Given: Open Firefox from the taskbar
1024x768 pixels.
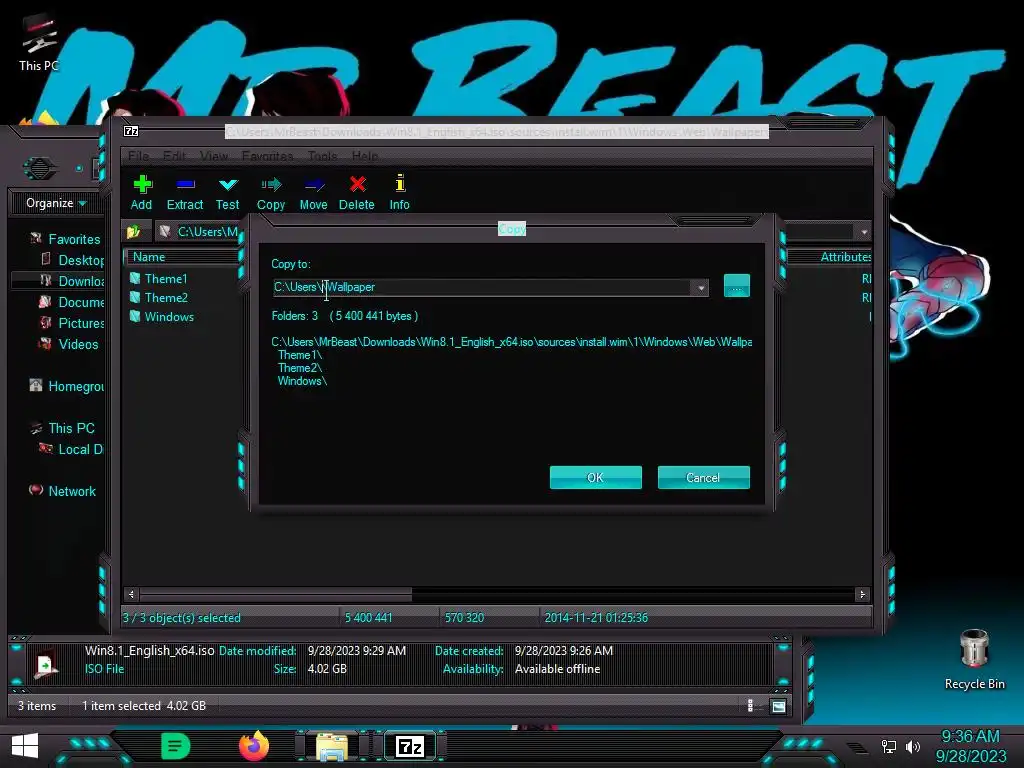Looking at the screenshot, I should point(253,746).
